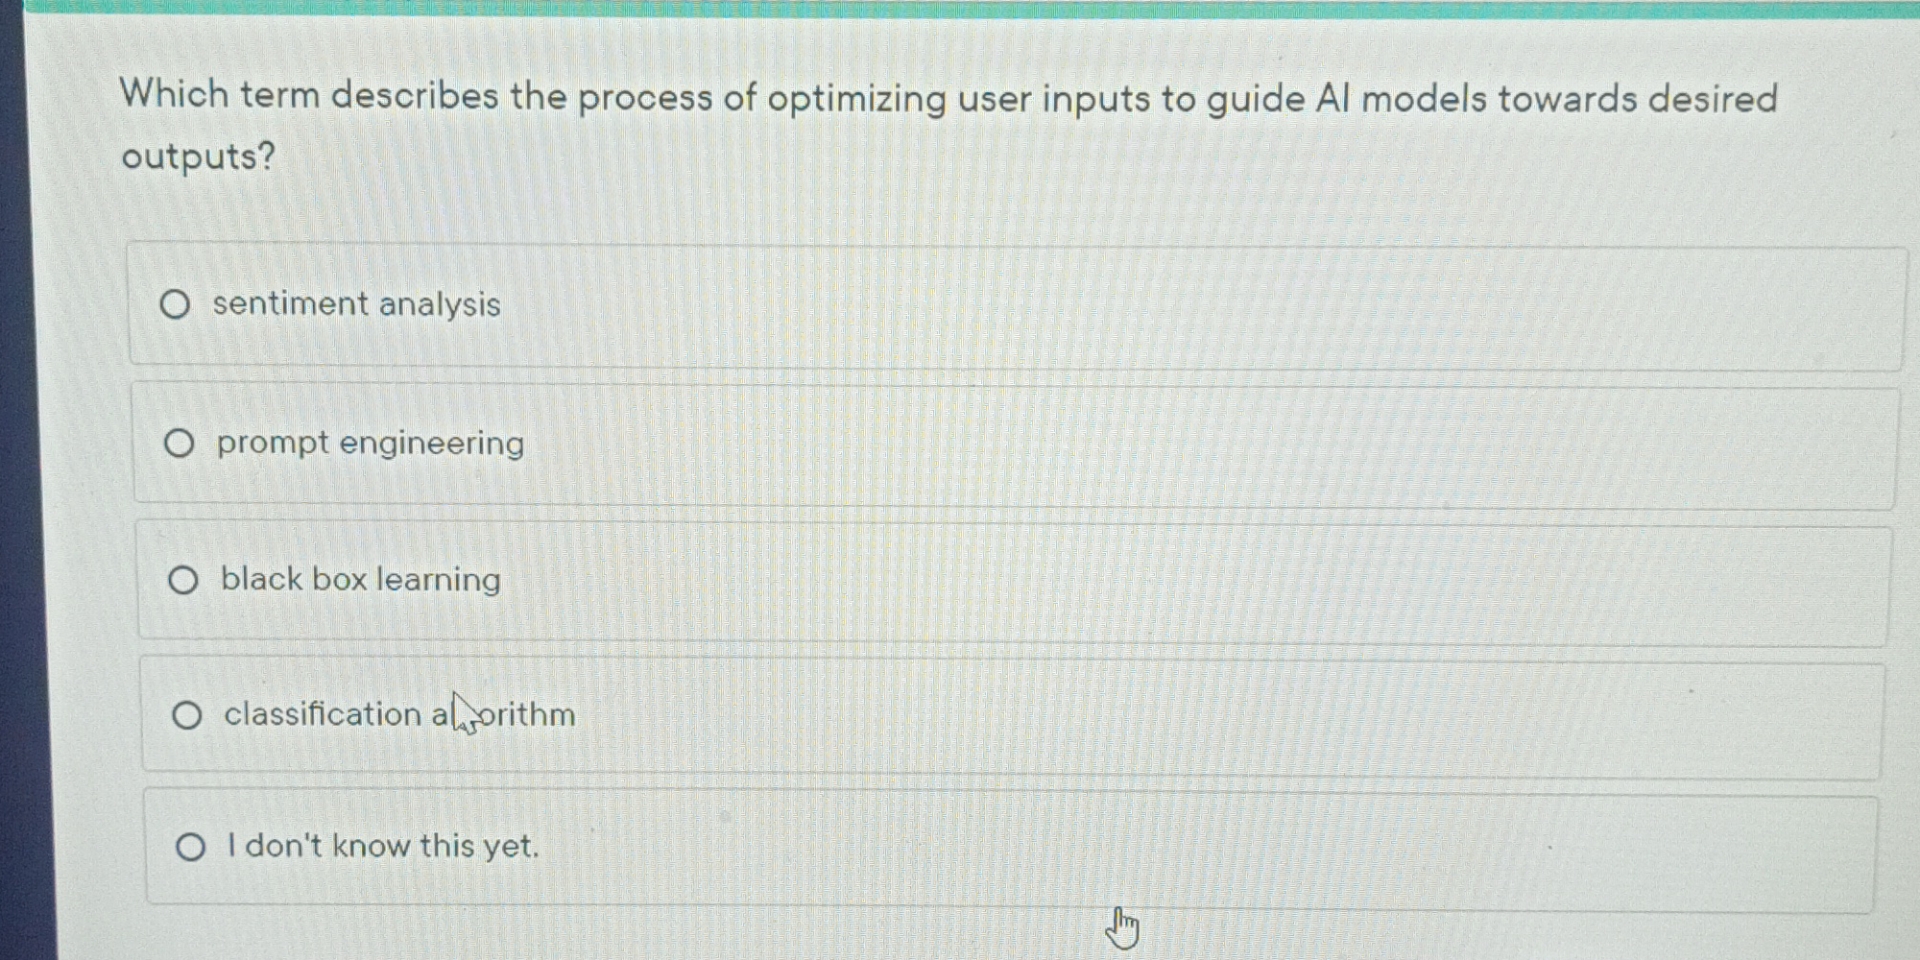1920x960 pixels.
Task: Click the prompt engineering answer label text
Action: pos(368,443)
